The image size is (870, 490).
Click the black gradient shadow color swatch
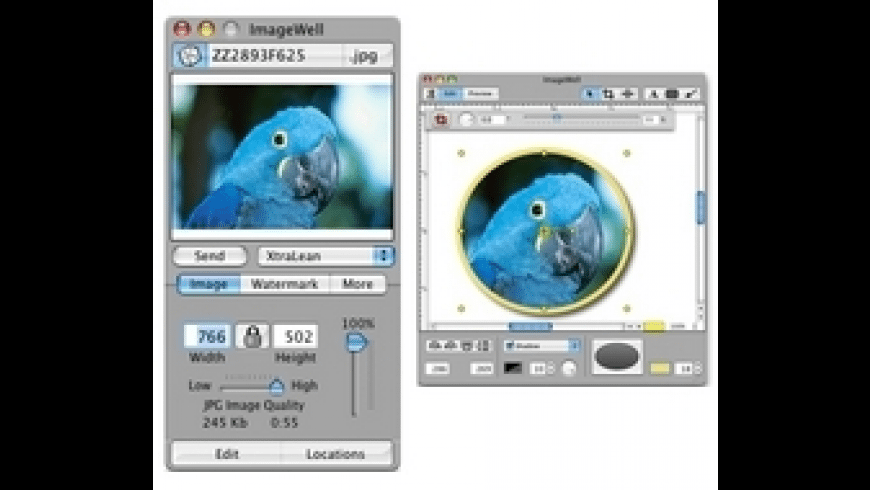point(512,368)
